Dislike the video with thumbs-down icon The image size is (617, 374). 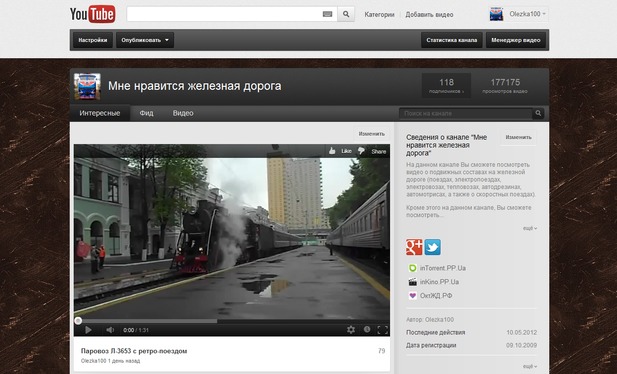[x=361, y=151]
